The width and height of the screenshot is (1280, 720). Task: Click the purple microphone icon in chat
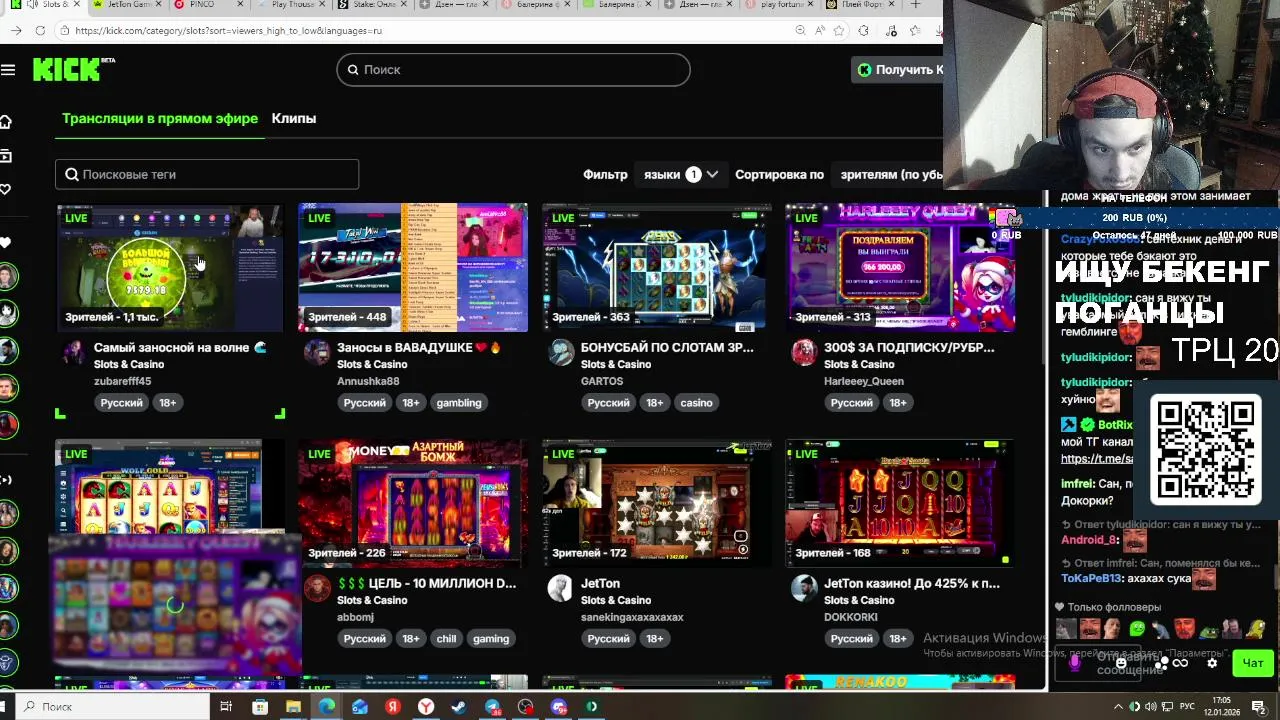[1075, 662]
